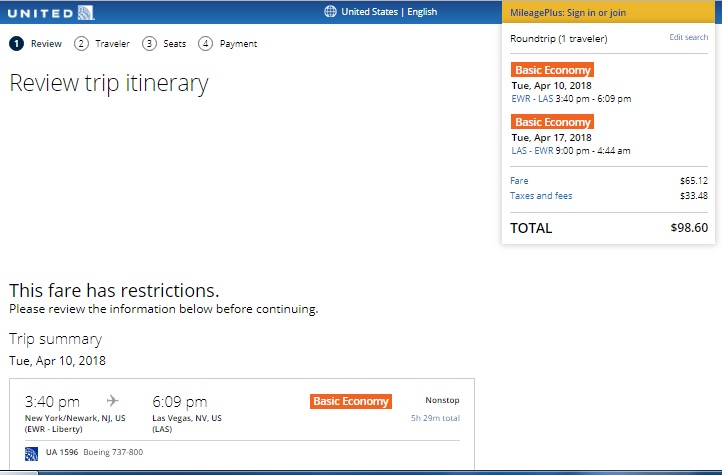Click Basic Economy badge in trip summary card

351,401
